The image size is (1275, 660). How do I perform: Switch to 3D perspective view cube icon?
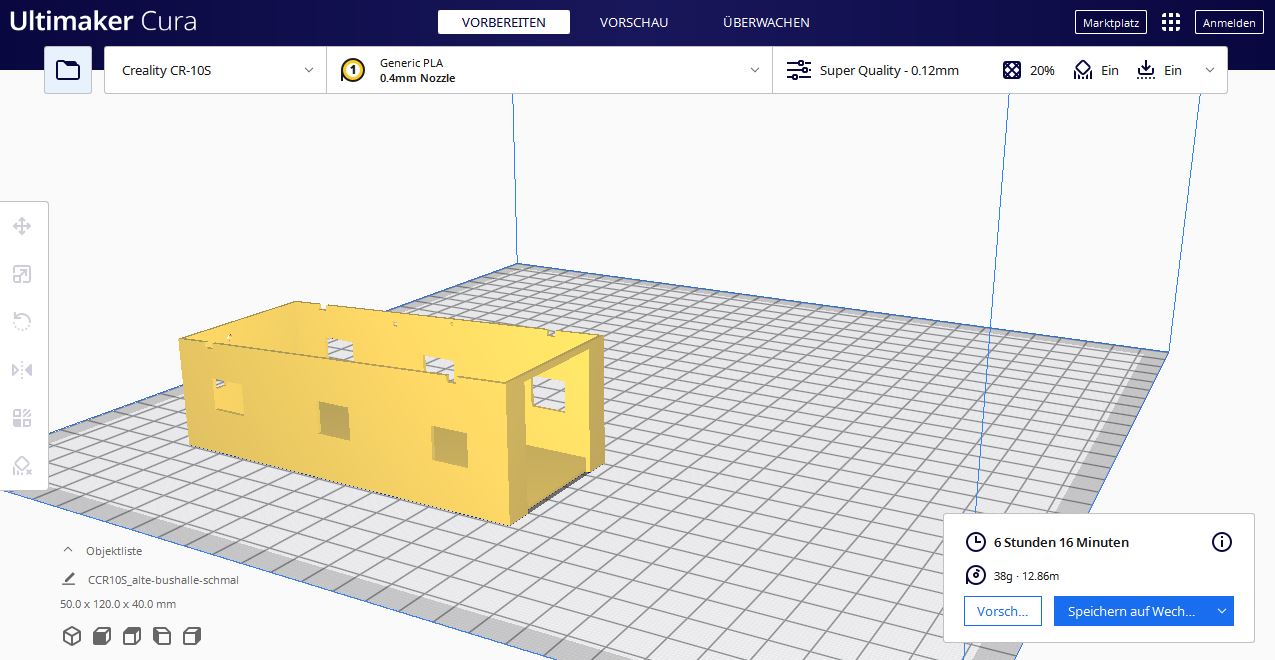72,636
